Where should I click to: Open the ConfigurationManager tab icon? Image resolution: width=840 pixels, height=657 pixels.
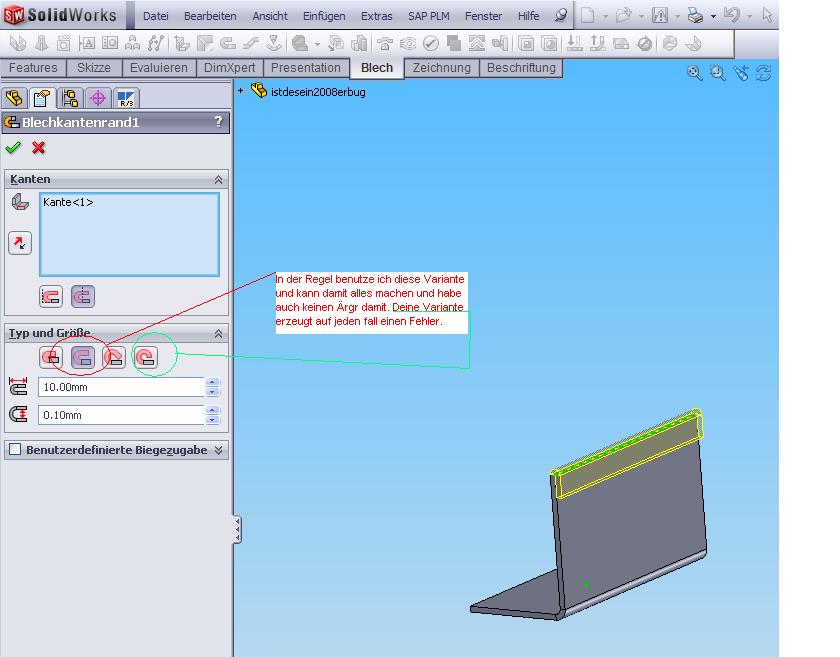[x=70, y=98]
